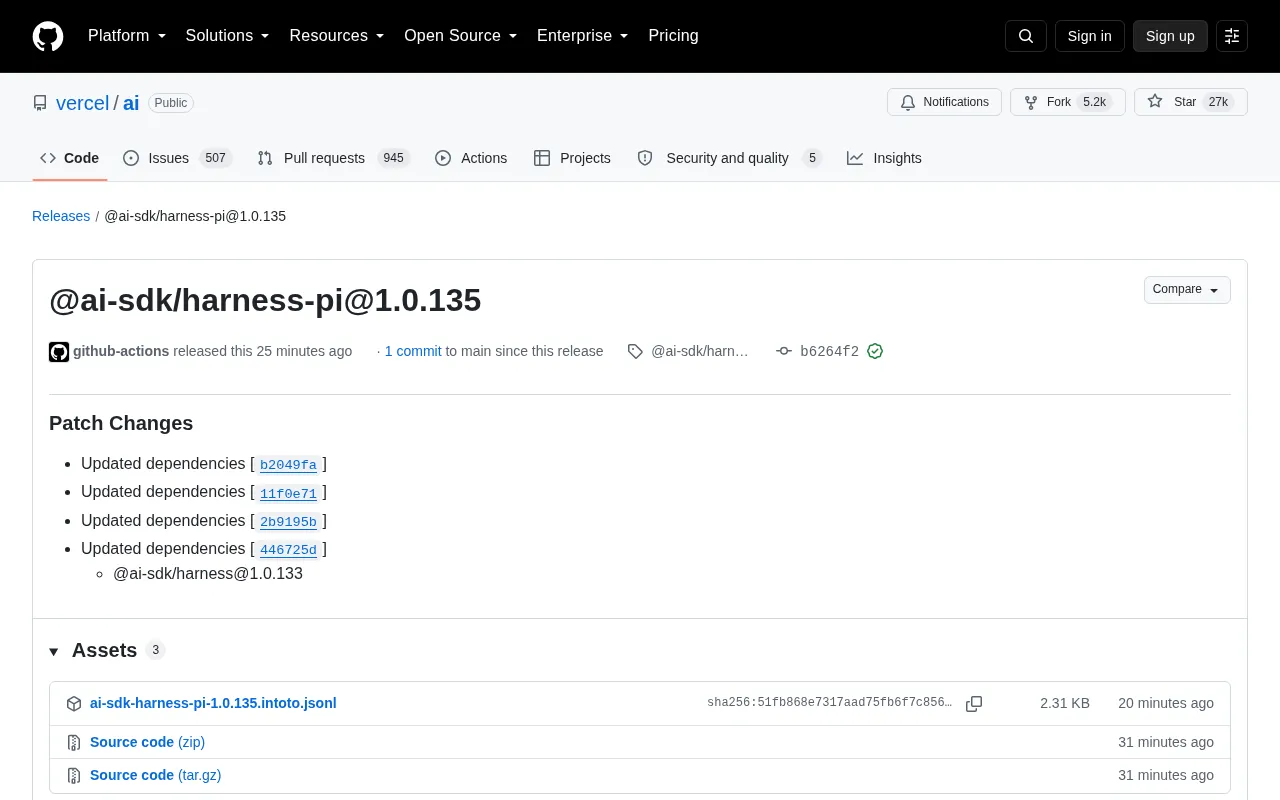The width and height of the screenshot is (1280, 800).
Task: Open Security and quality tab
Action: click(x=729, y=158)
